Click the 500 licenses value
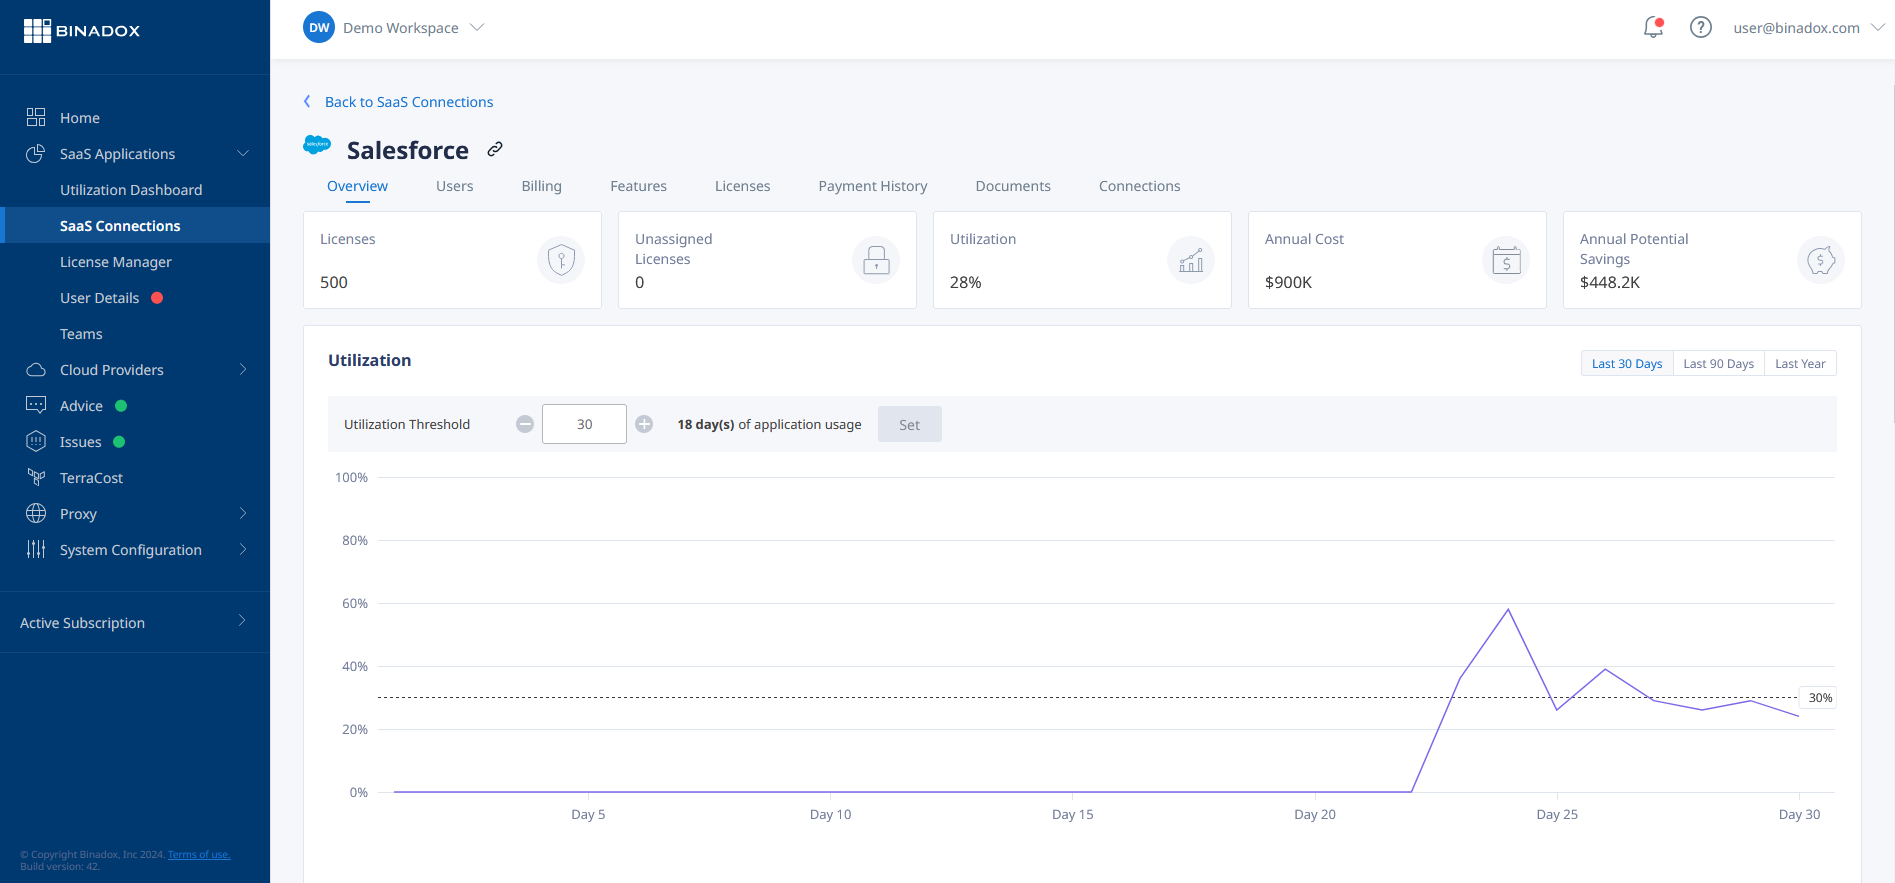1895x883 pixels. [334, 282]
